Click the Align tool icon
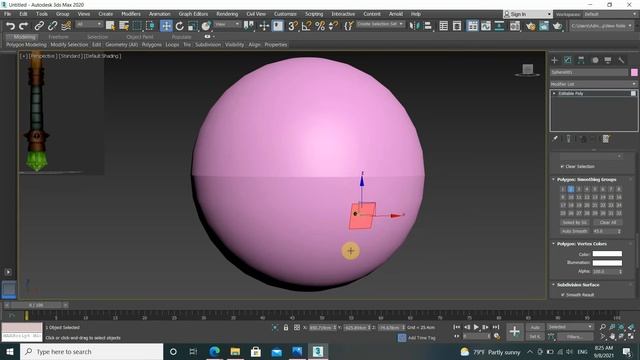The width and height of the screenshot is (640, 360). click(x=428, y=26)
